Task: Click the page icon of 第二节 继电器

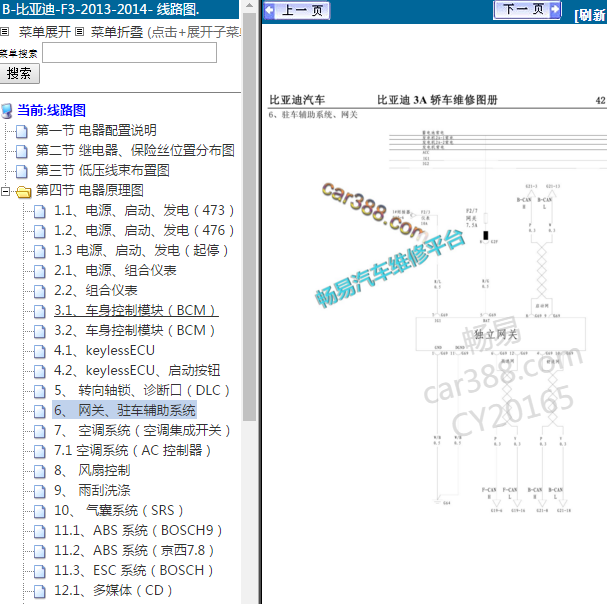Action: click(x=22, y=151)
